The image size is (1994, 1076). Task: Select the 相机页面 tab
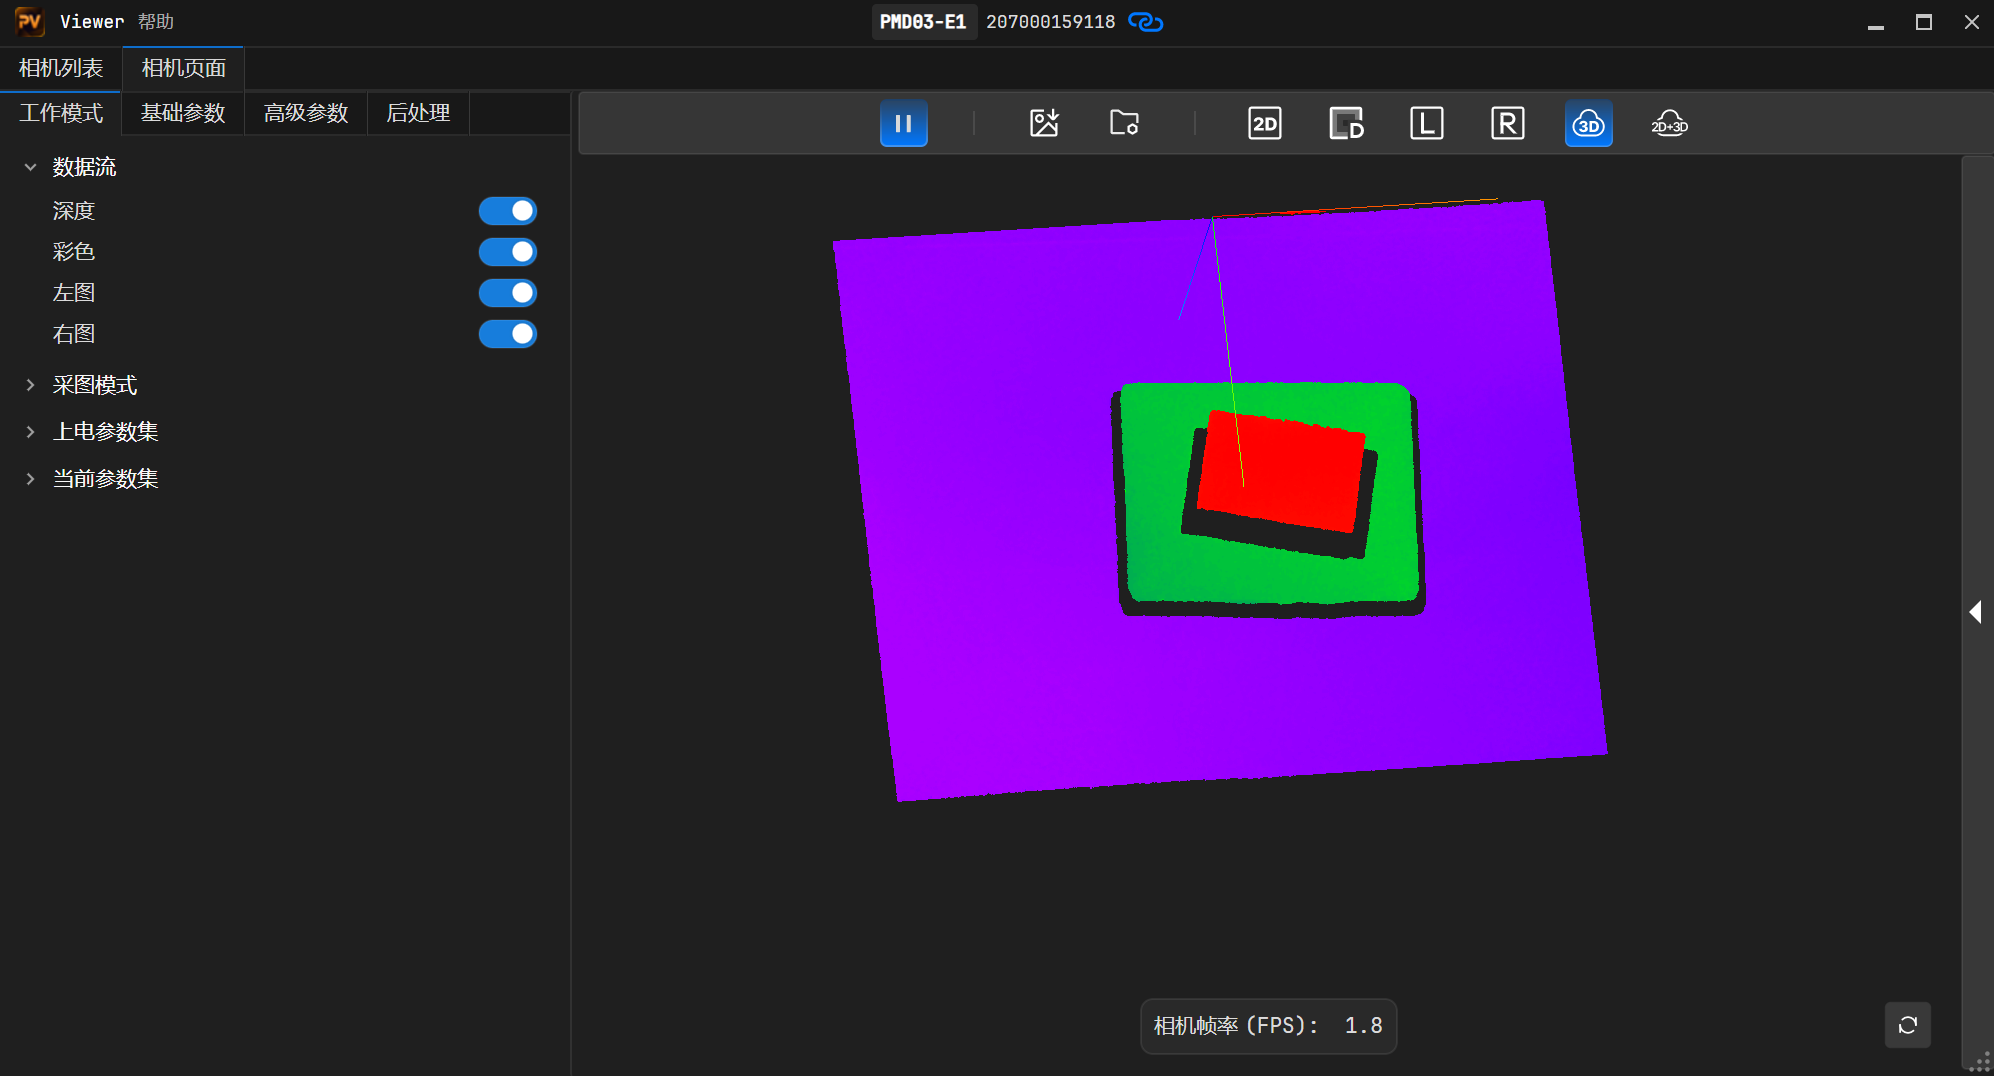point(184,68)
